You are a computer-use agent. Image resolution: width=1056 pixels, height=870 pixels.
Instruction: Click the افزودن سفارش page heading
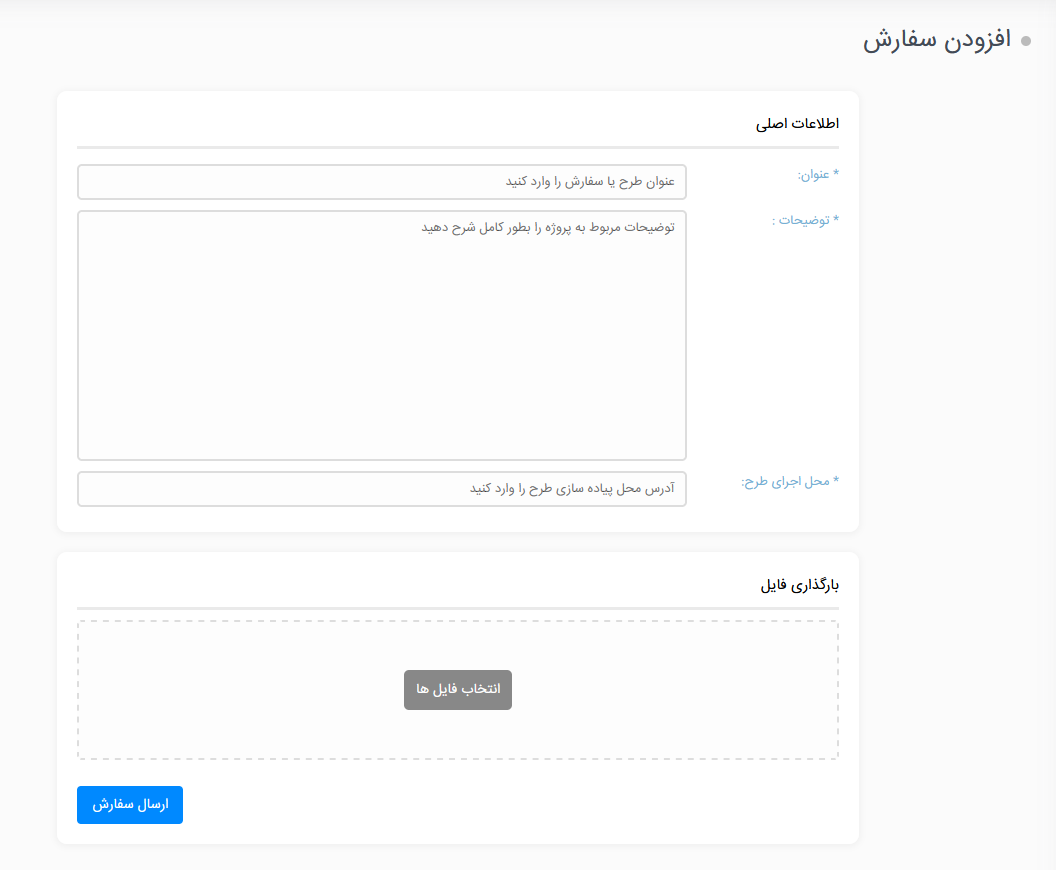click(937, 39)
